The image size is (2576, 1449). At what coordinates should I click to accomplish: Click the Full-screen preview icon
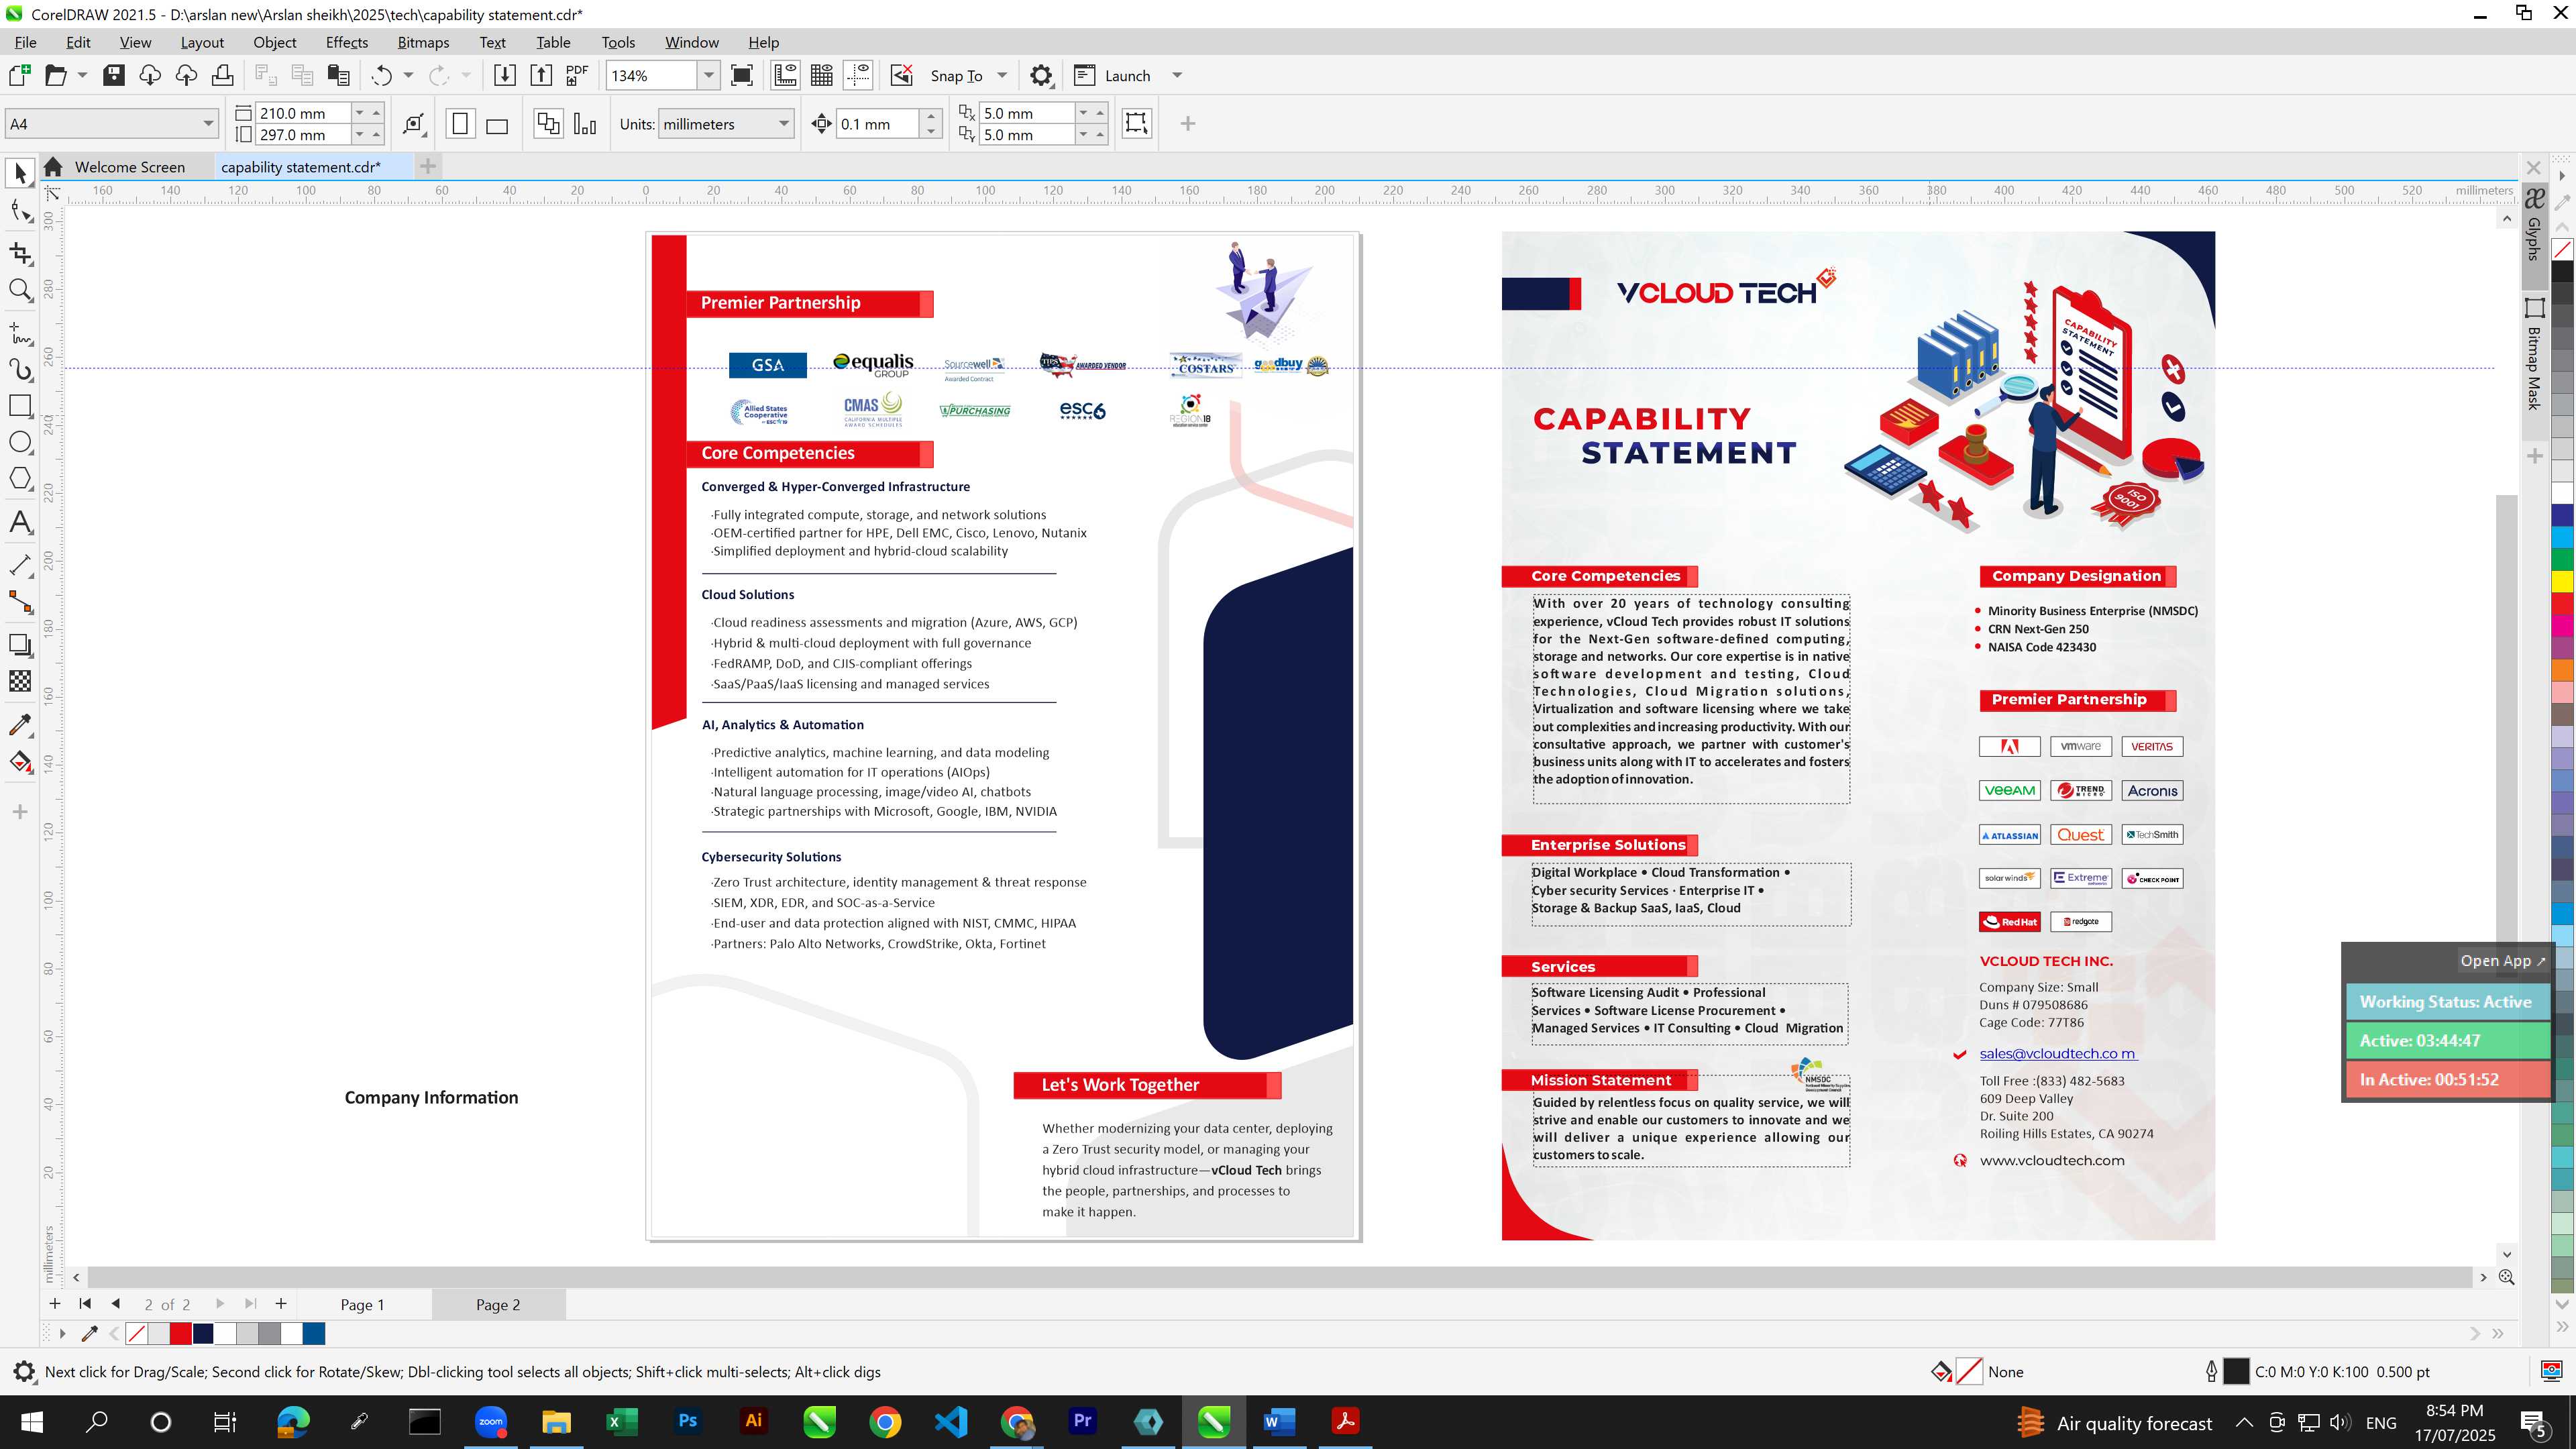point(742,75)
